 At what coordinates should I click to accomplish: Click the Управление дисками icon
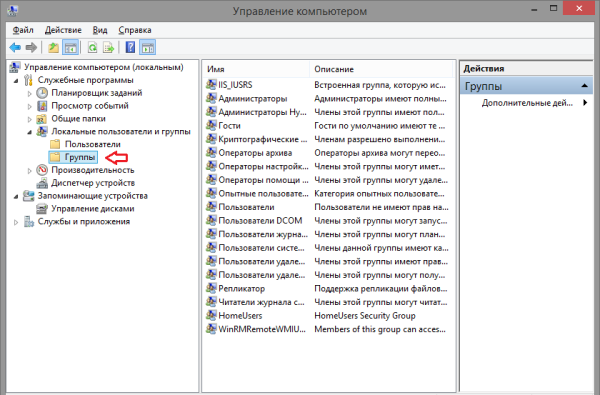point(42,209)
